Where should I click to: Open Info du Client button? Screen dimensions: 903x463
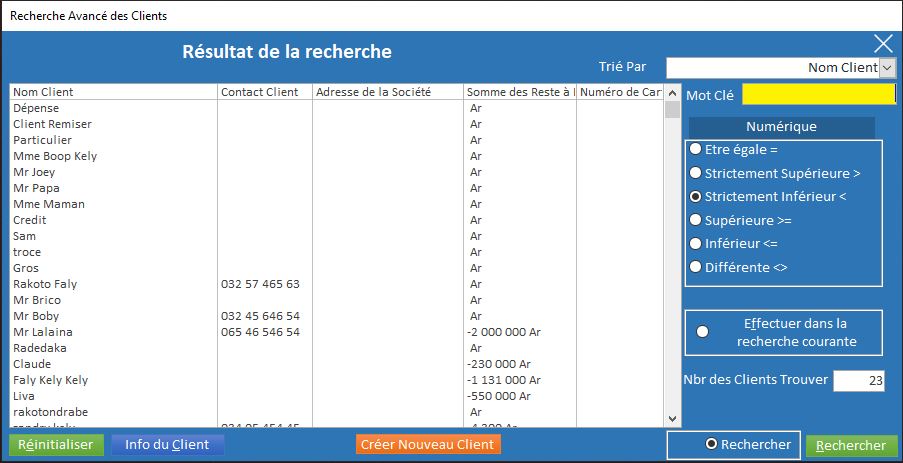coord(168,444)
